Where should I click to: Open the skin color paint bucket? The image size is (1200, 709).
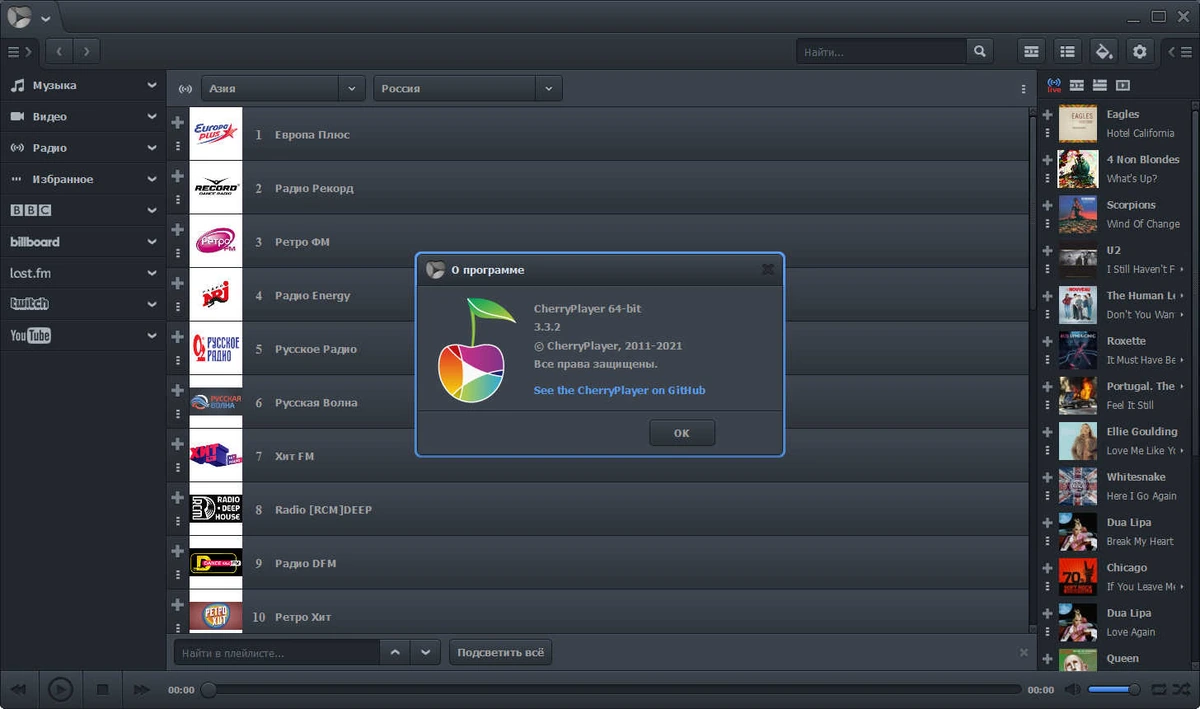[1103, 51]
